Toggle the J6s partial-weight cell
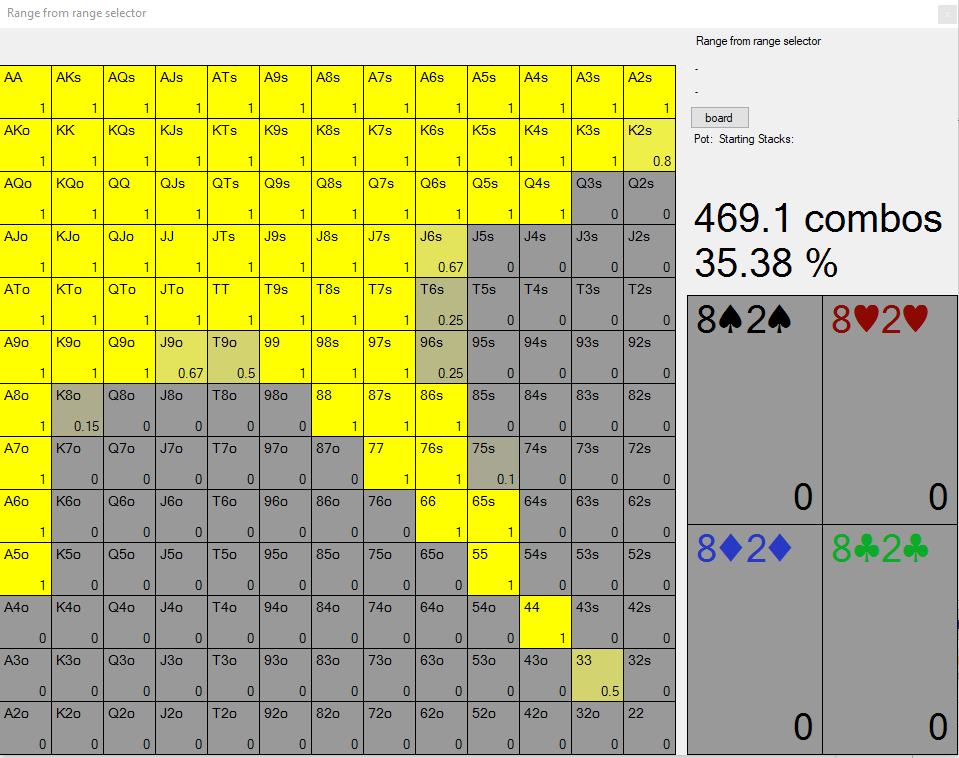This screenshot has width=959, height=758. coord(442,251)
